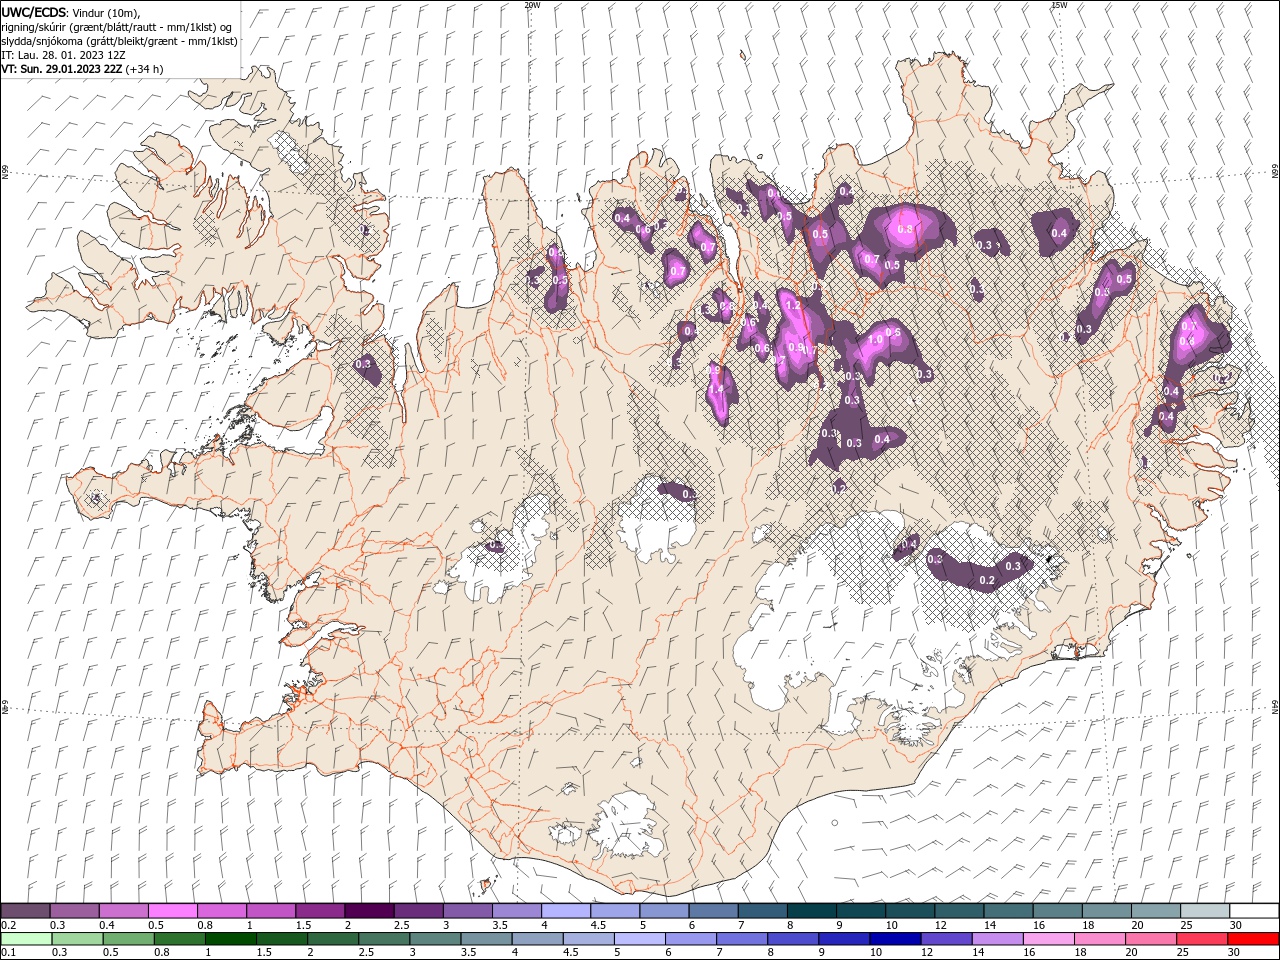Click the "1.0" snowfall value on the map
The width and height of the screenshot is (1280, 960).
[x=875, y=340]
